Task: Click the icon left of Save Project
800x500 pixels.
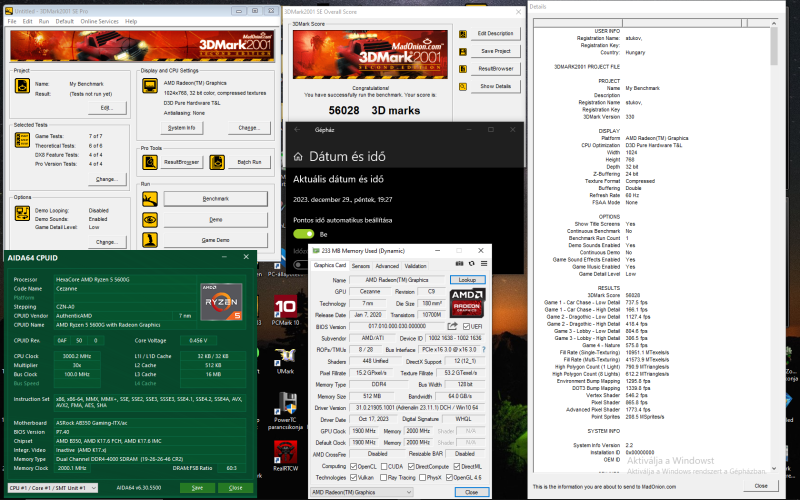Action: [463, 52]
